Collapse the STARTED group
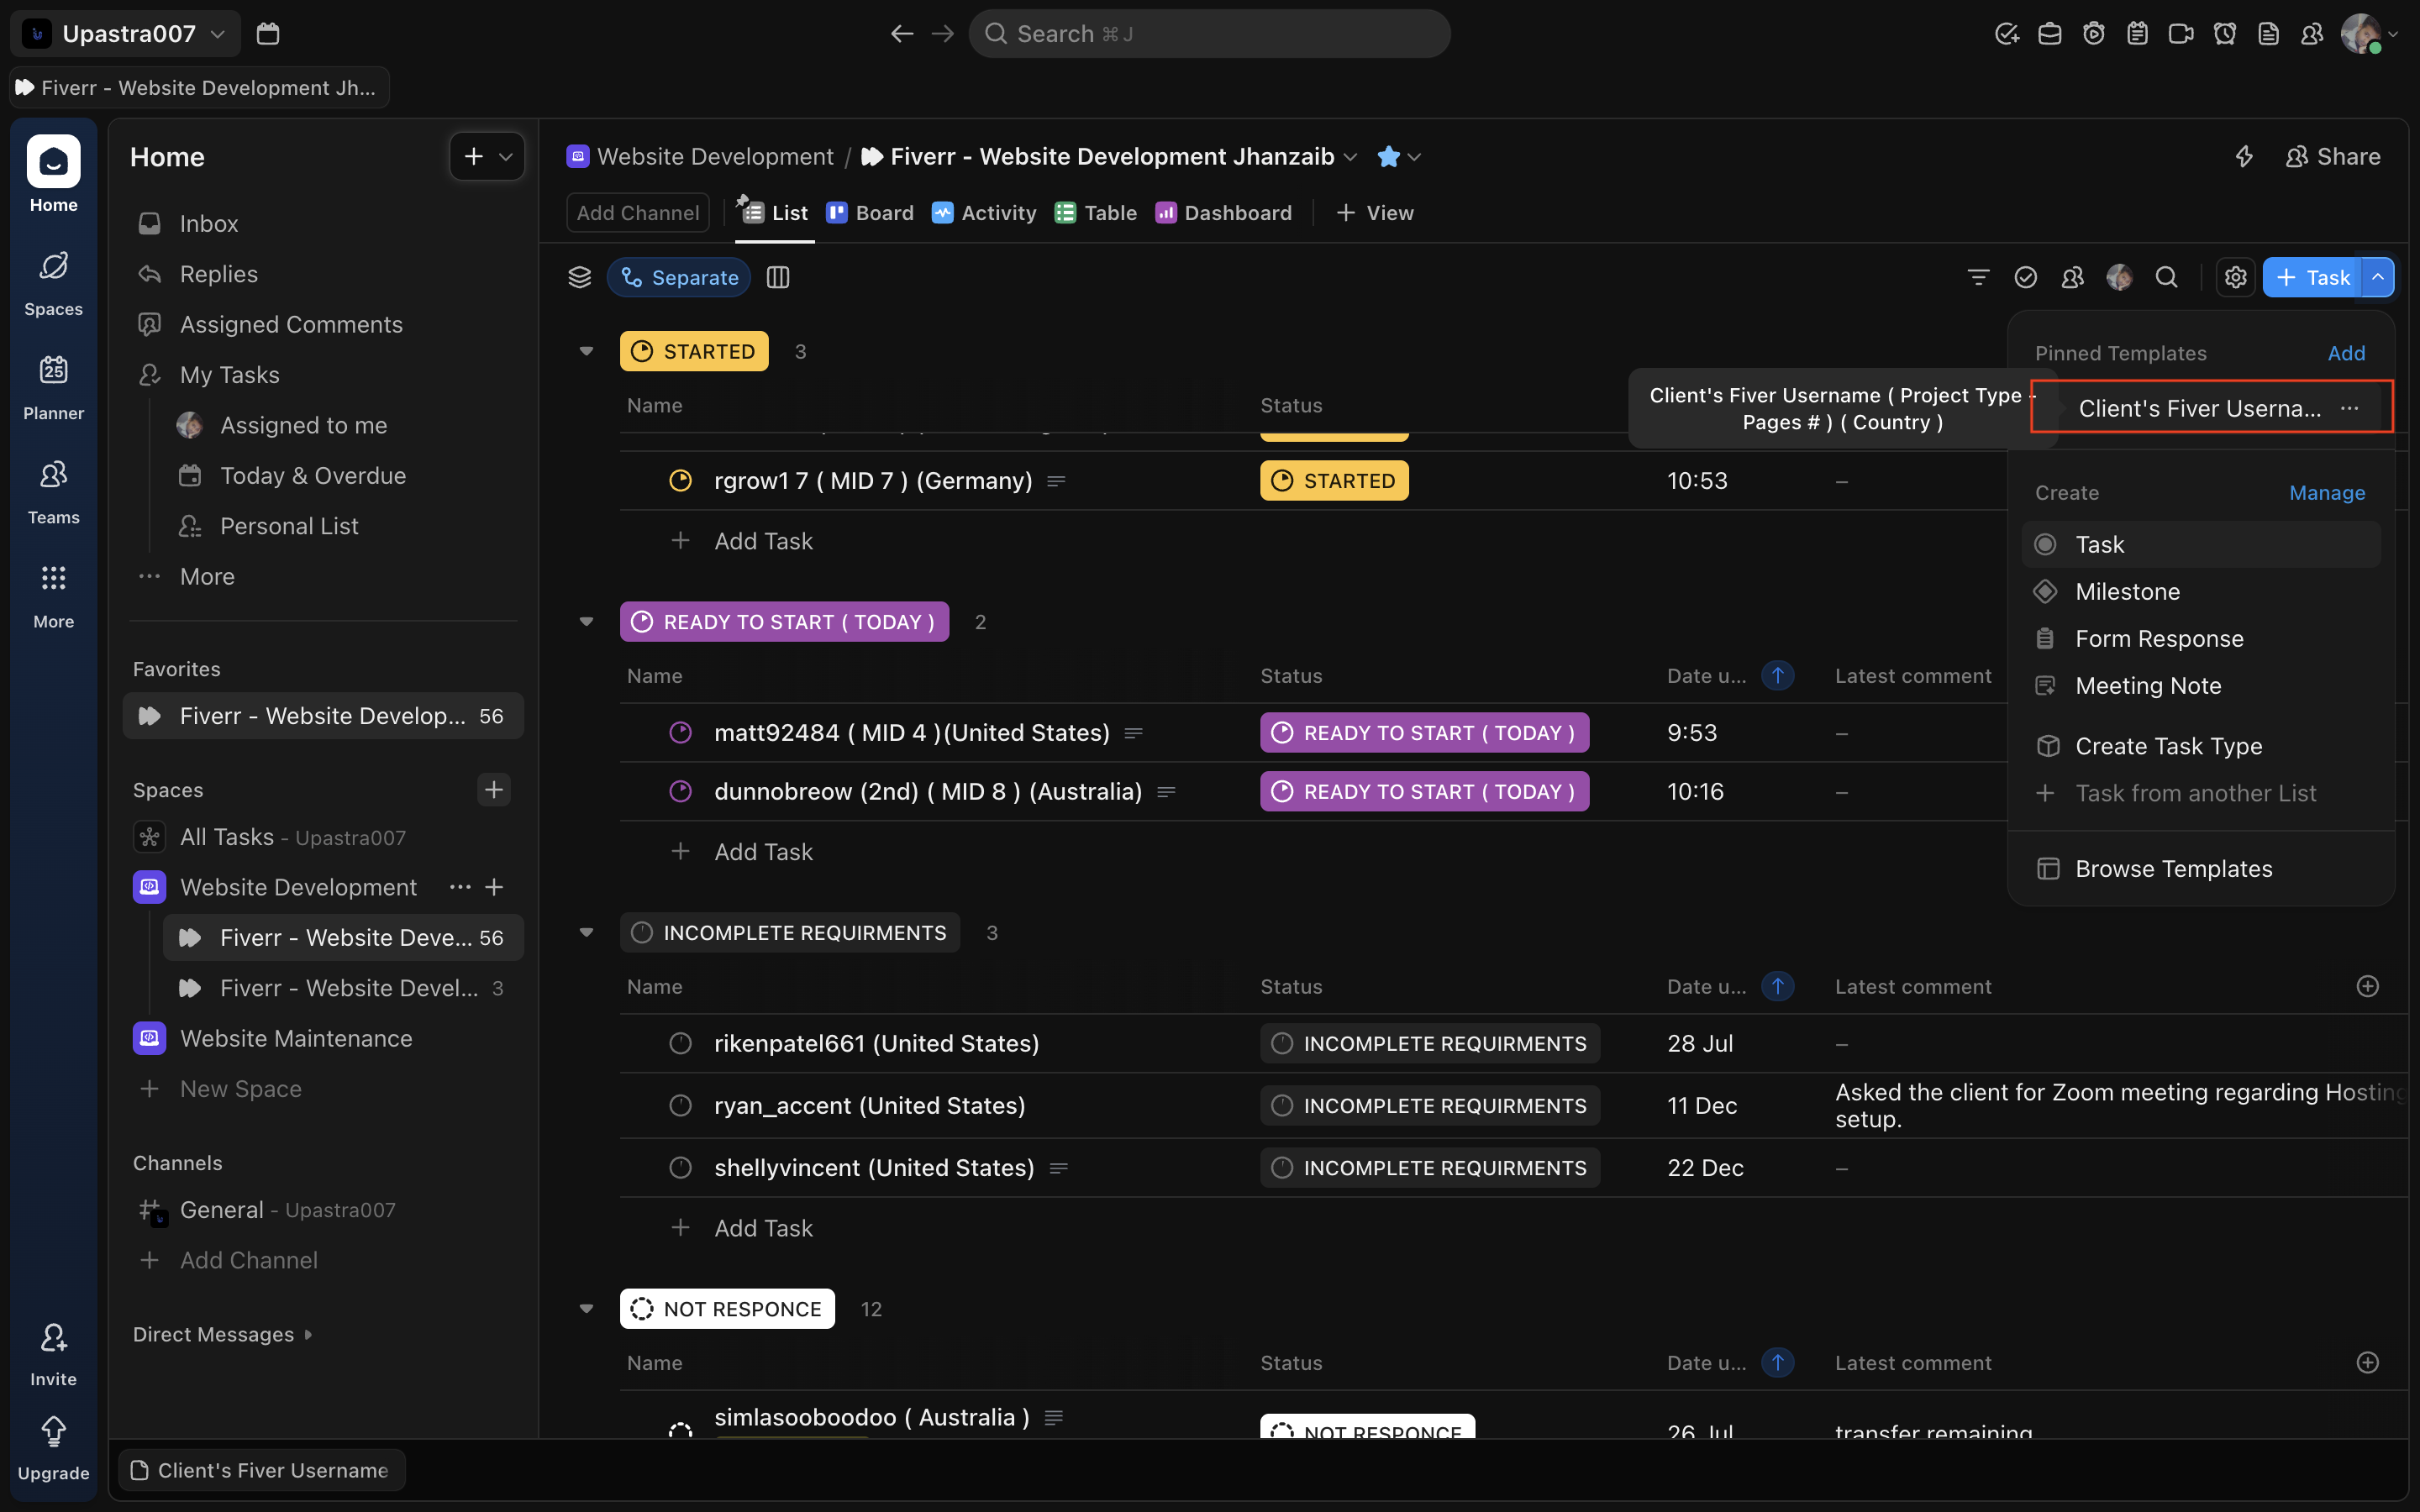Image resolution: width=2420 pixels, height=1512 pixels. pyautogui.click(x=586, y=351)
